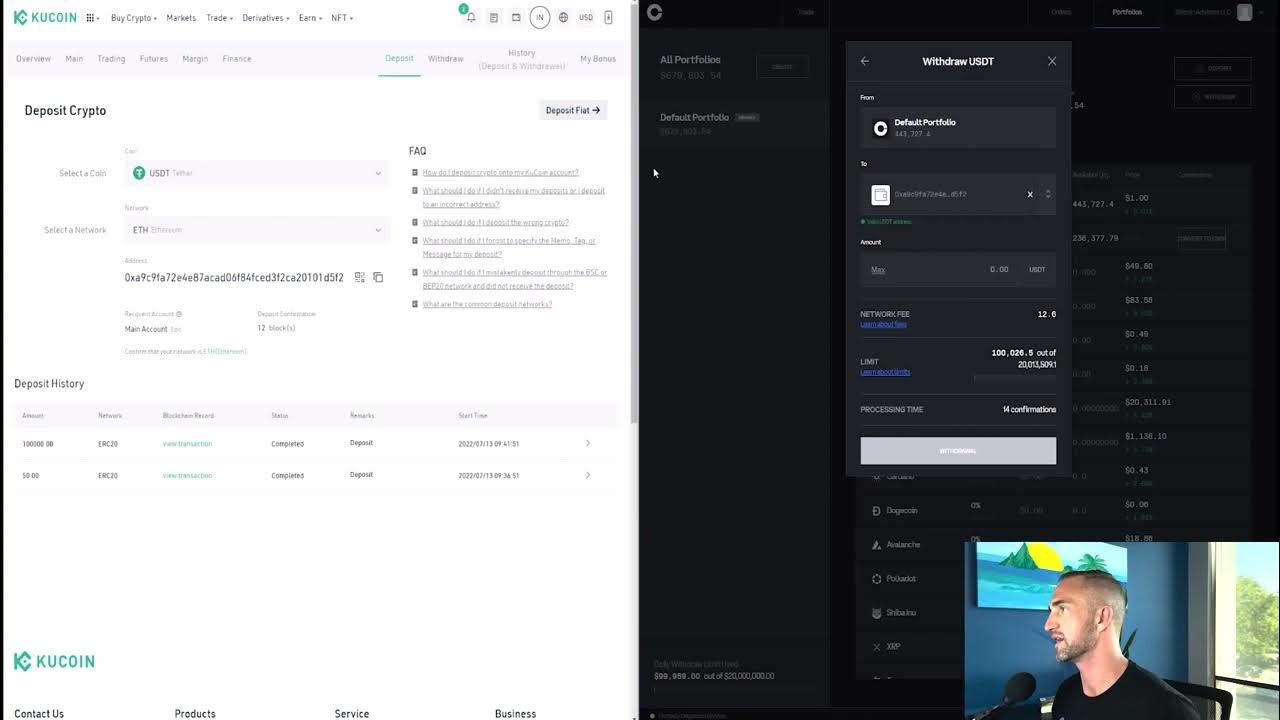Open the Markets menu item
1280x720 pixels.
pos(181,18)
